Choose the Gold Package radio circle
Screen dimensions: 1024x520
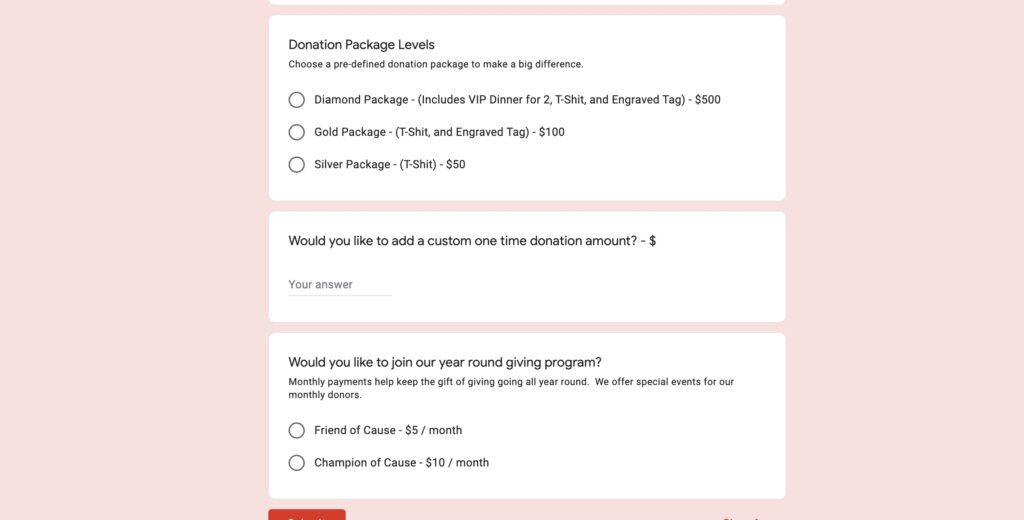coord(296,132)
